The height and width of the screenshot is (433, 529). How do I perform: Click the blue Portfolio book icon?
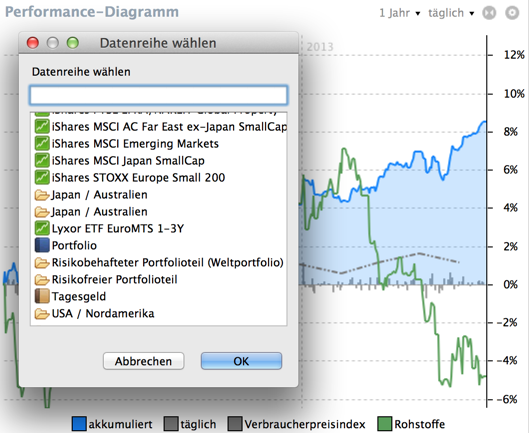click(42, 245)
